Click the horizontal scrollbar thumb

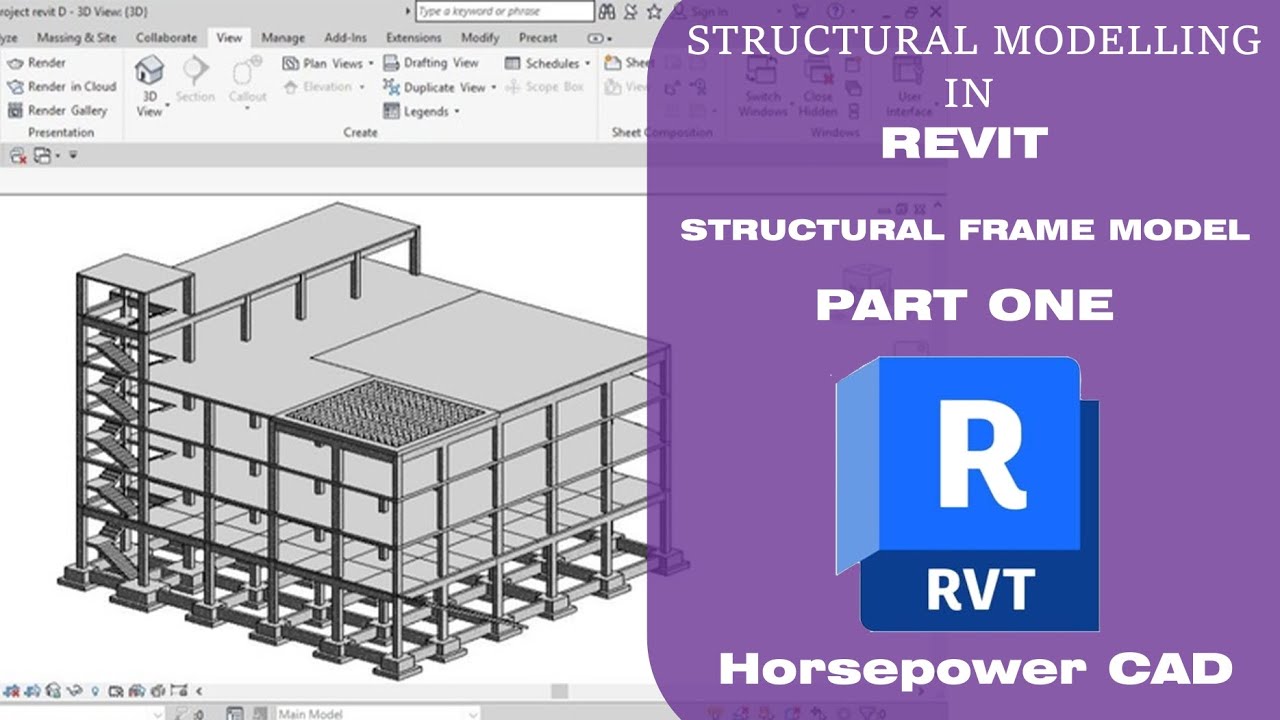point(559,691)
